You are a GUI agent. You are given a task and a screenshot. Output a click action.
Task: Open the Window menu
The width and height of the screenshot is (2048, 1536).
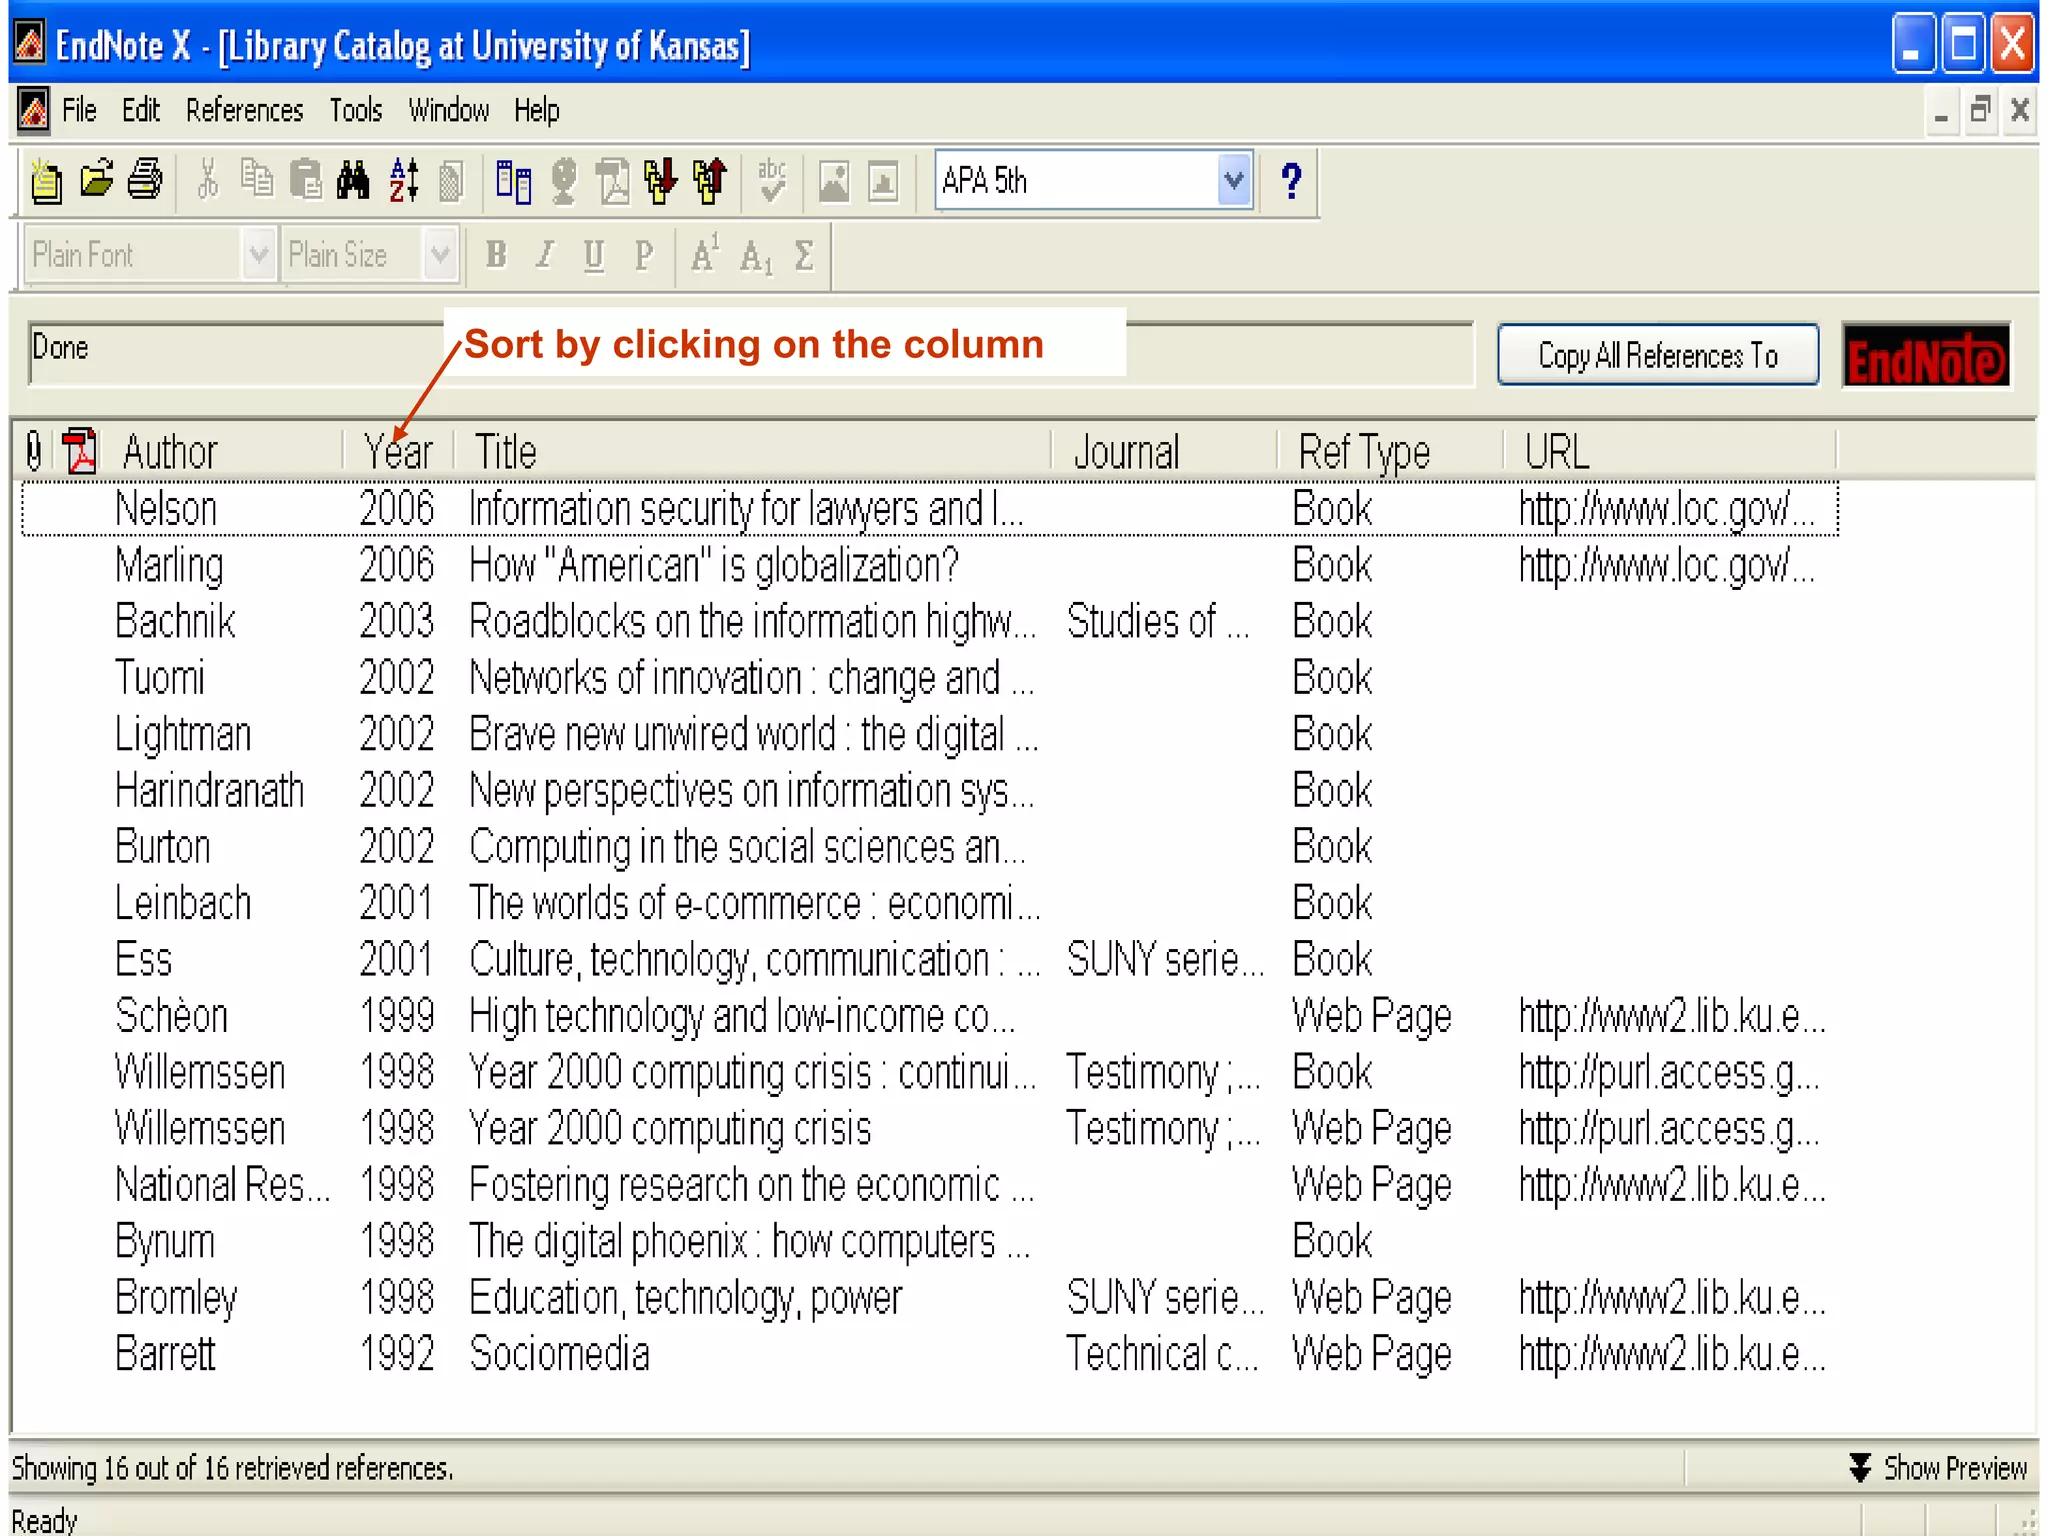[449, 110]
